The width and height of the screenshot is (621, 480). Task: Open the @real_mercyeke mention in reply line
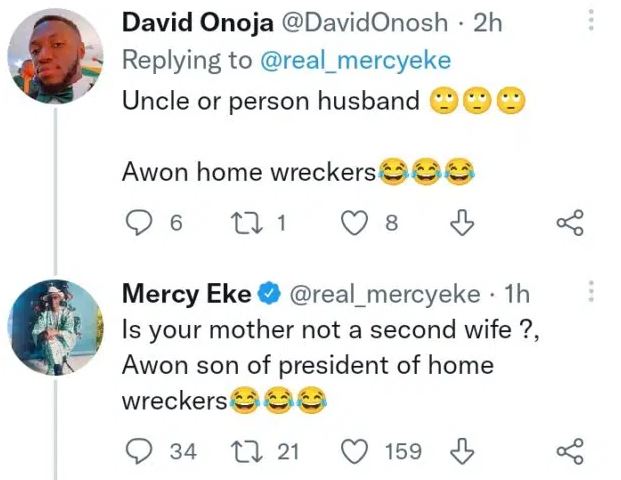click(356, 60)
